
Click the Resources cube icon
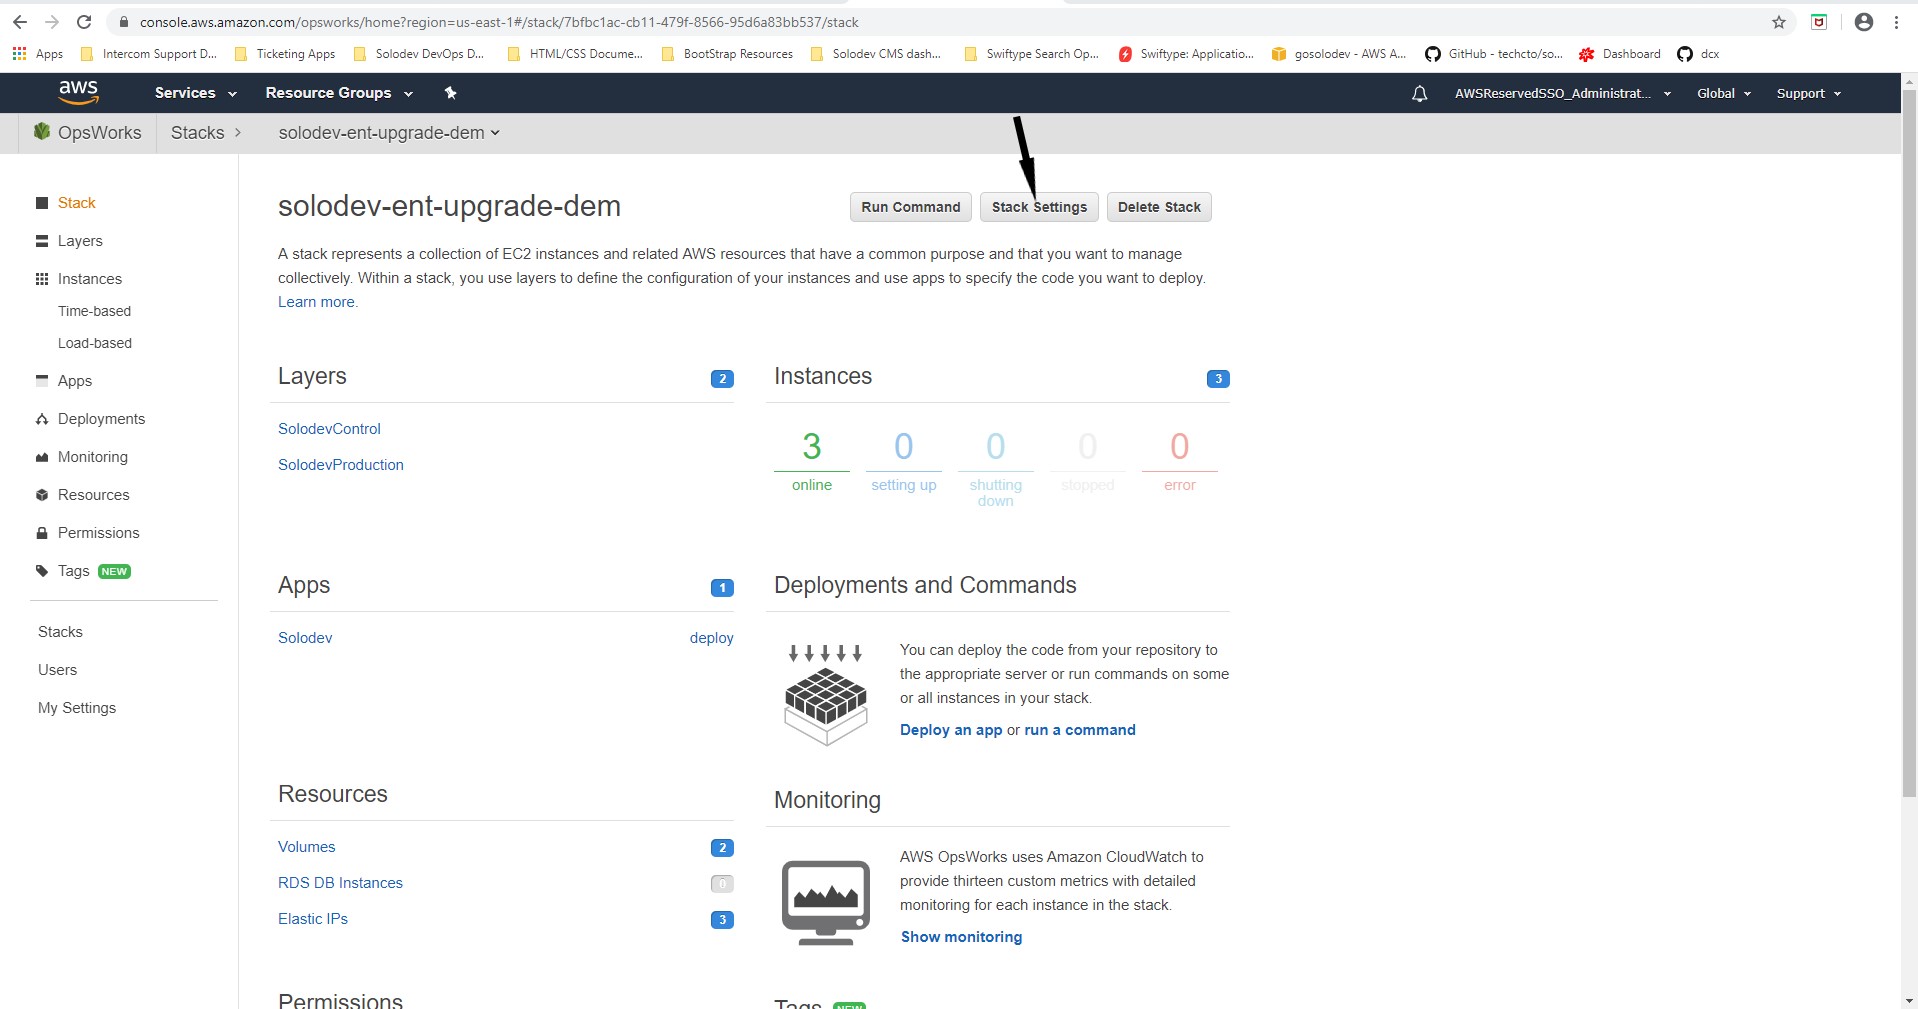42,495
